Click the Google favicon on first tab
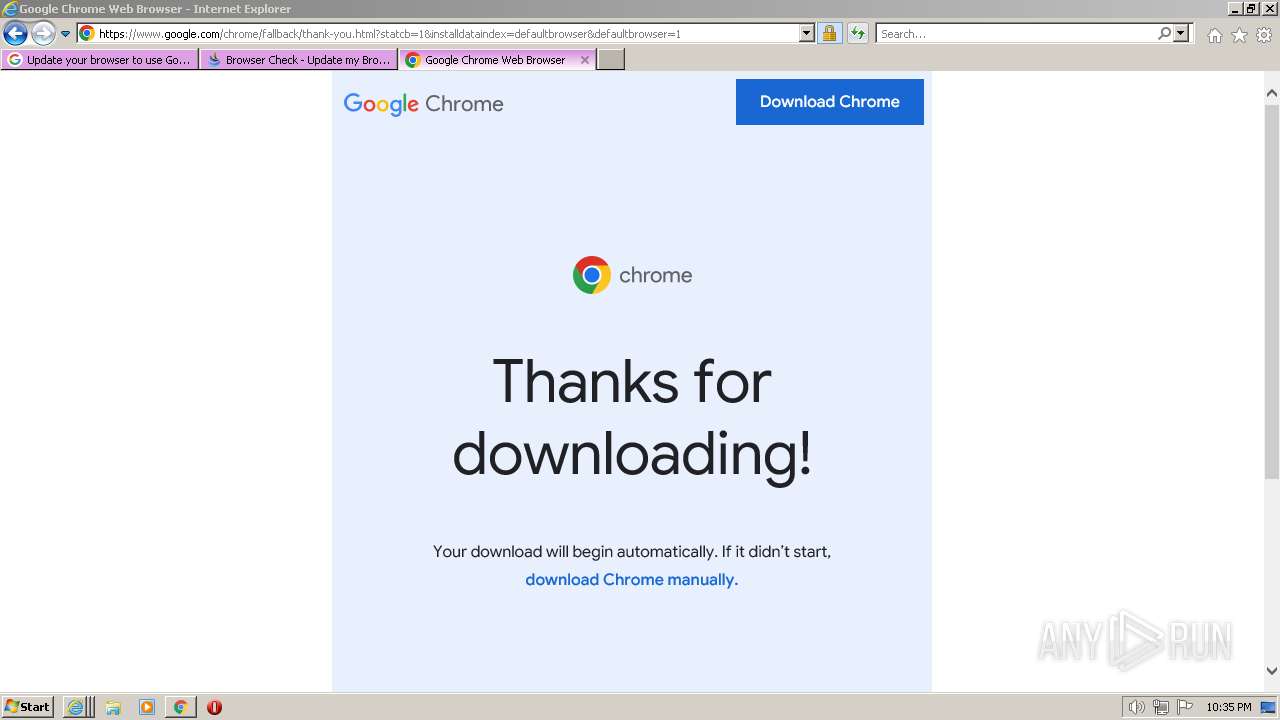Screen dimensions: 1280x720 (15, 60)
